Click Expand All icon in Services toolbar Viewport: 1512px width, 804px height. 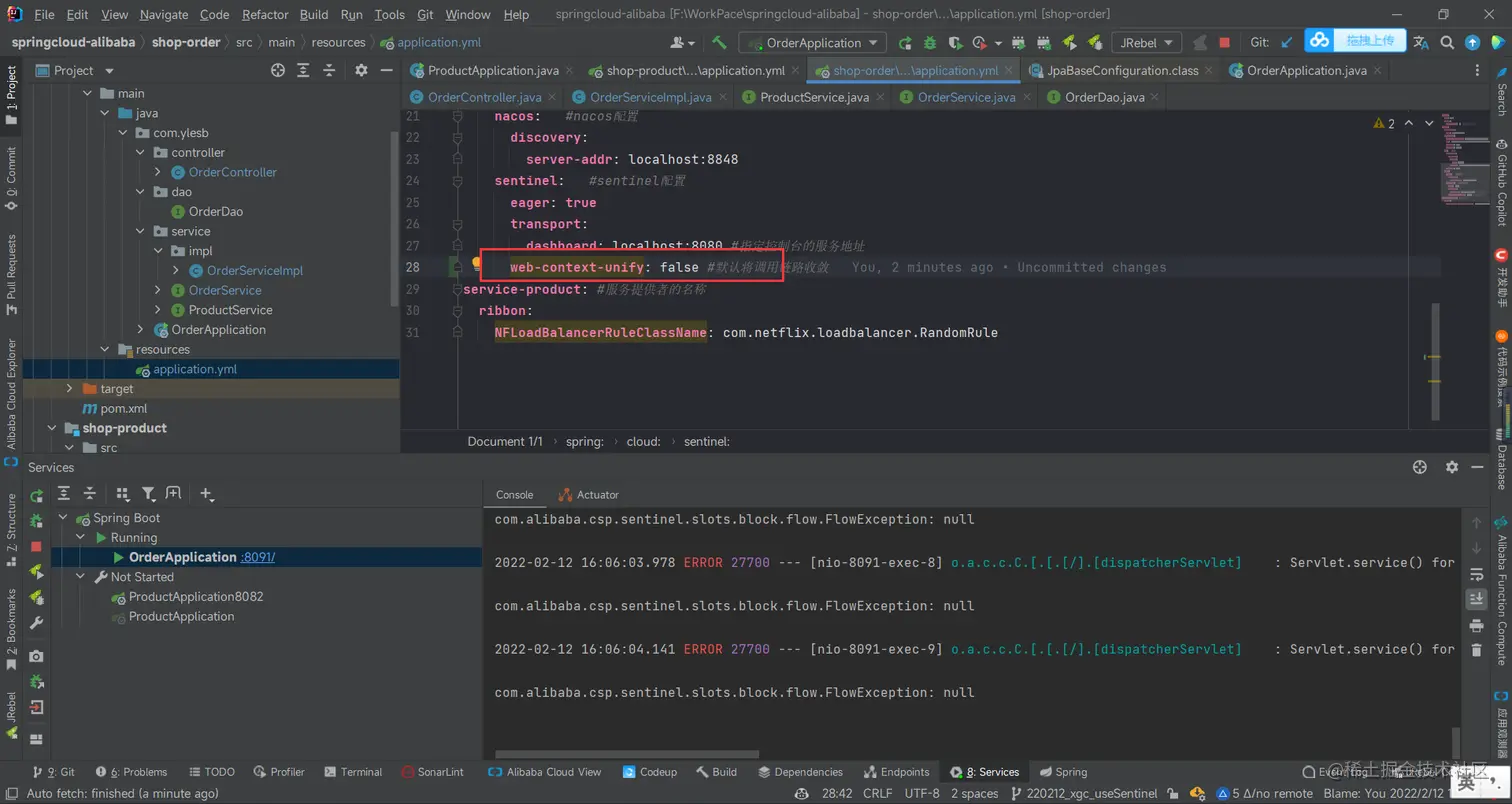pyautogui.click(x=64, y=493)
